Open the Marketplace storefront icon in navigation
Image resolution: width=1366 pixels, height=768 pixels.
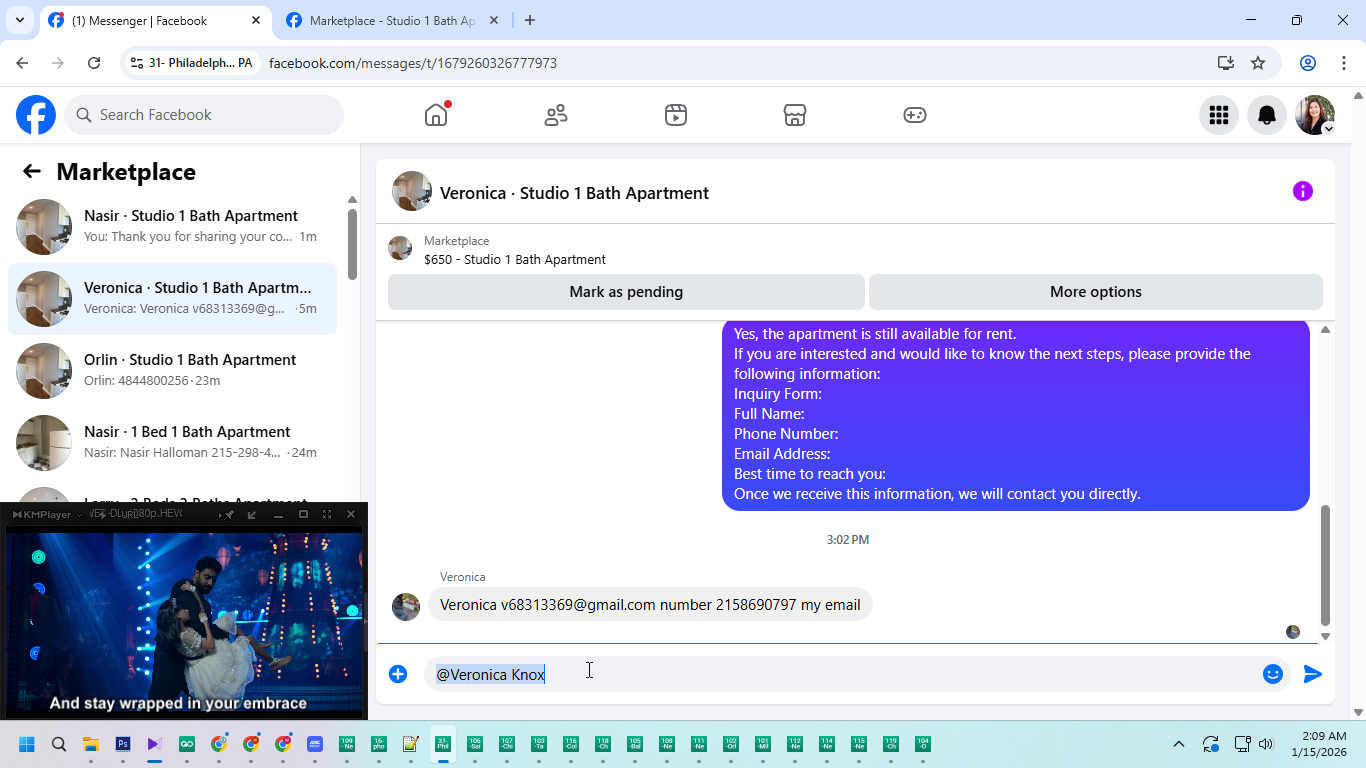795,115
